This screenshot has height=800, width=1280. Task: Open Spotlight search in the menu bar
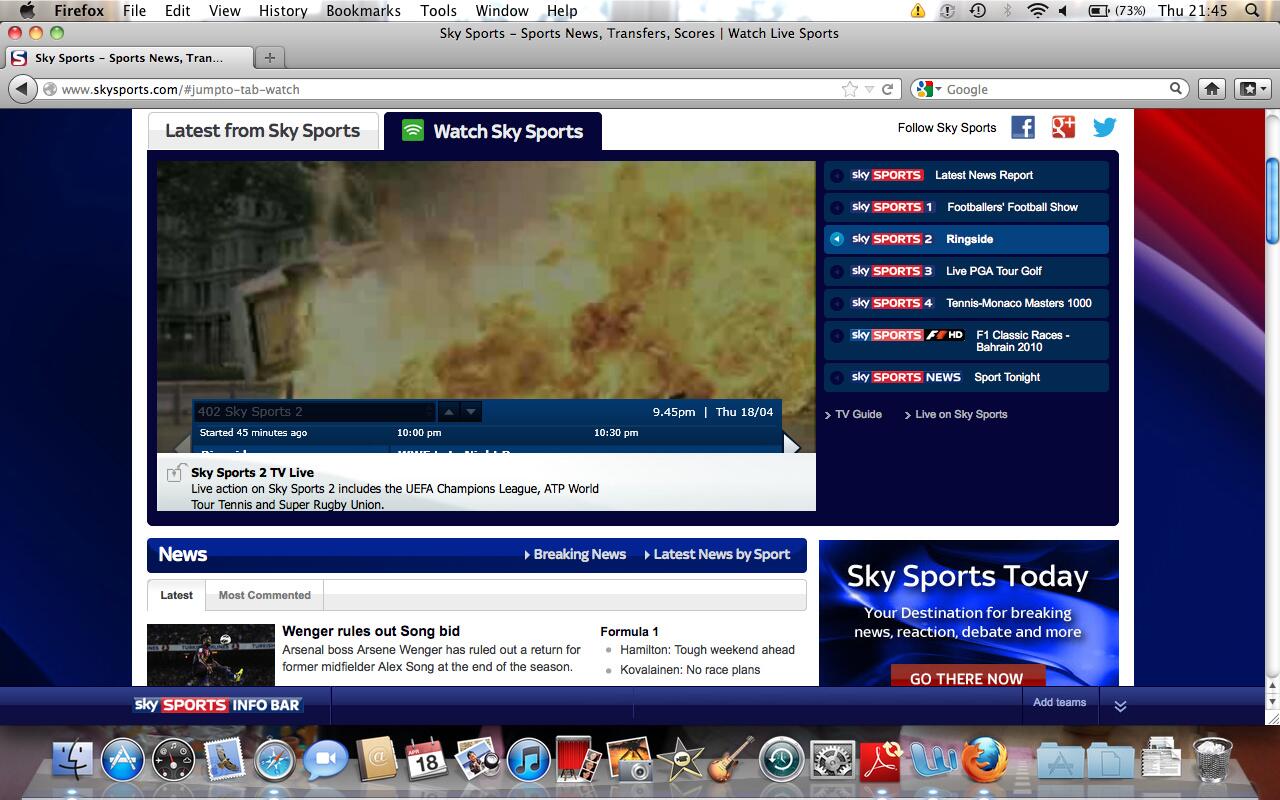pyautogui.click(x=1253, y=11)
